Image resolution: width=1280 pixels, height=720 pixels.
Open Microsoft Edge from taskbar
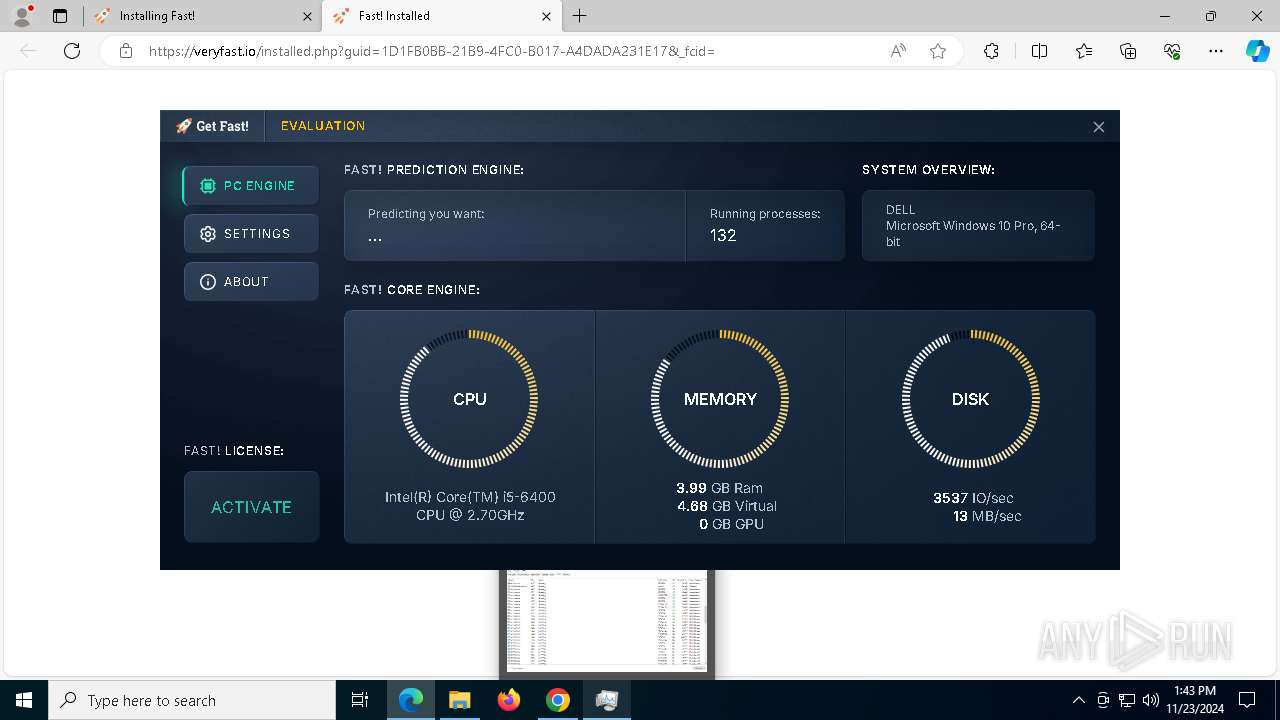click(411, 700)
